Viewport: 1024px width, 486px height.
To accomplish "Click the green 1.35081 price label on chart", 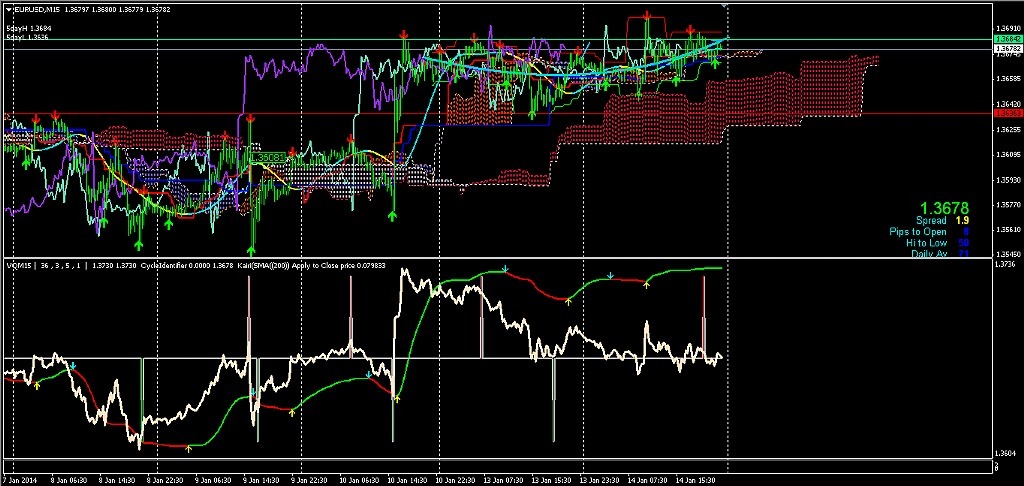I will [268, 158].
